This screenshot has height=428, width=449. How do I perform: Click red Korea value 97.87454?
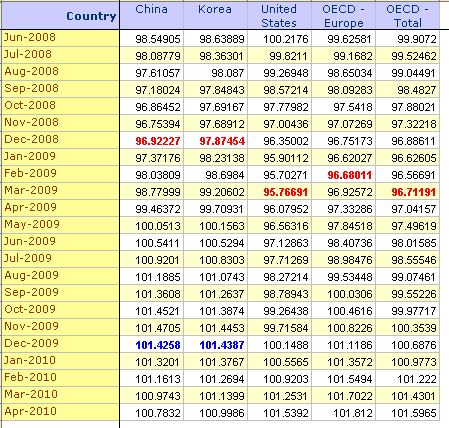pos(222,141)
